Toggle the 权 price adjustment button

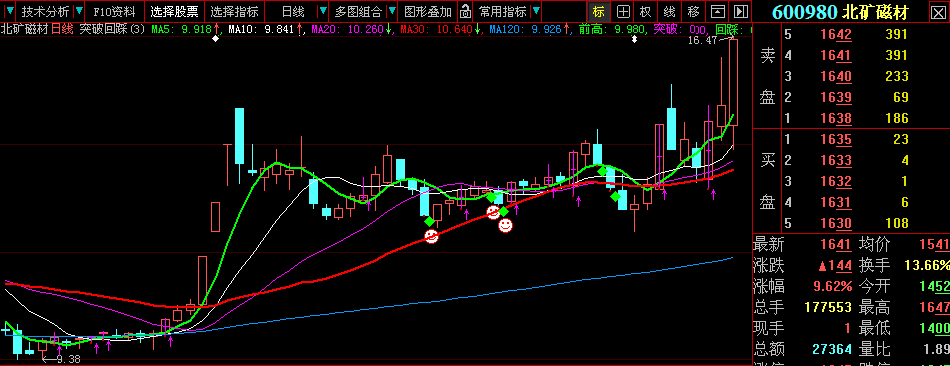coord(646,11)
